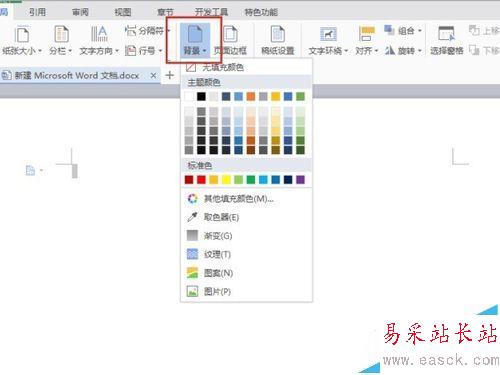Switch to the 引用 ribbon tab

pyautogui.click(x=37, y=12)
